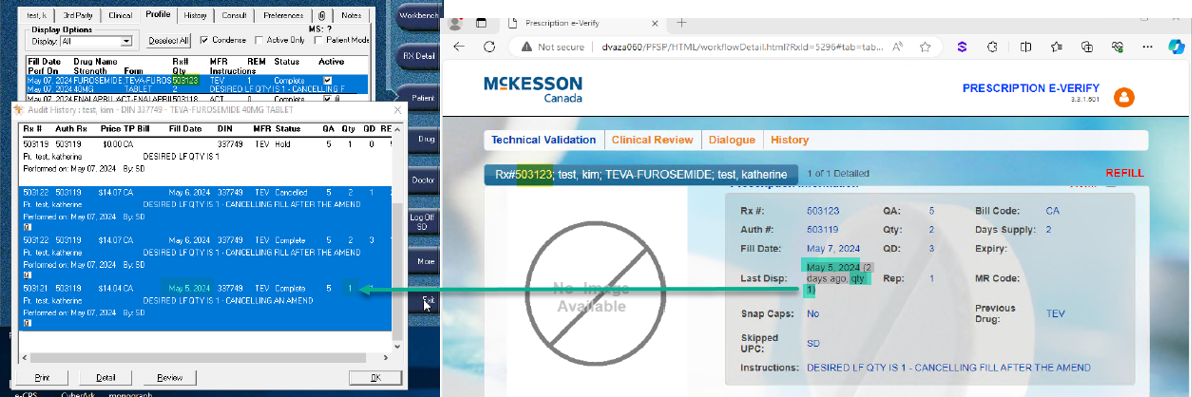The height and width of the screenshot is (397, 1192).
Task: Check the Patient Mode checkbox
Action: [319, 40]
